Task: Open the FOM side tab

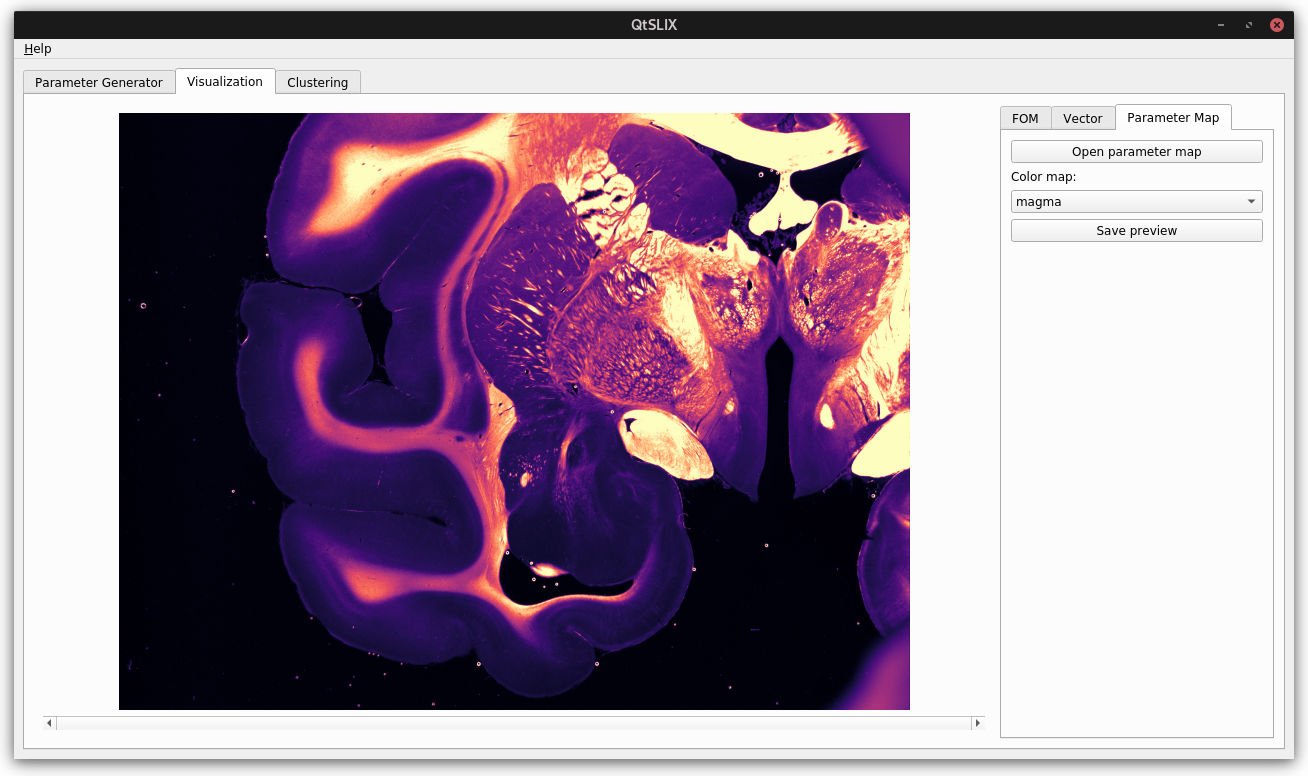Action: (x=1025, y=118)
